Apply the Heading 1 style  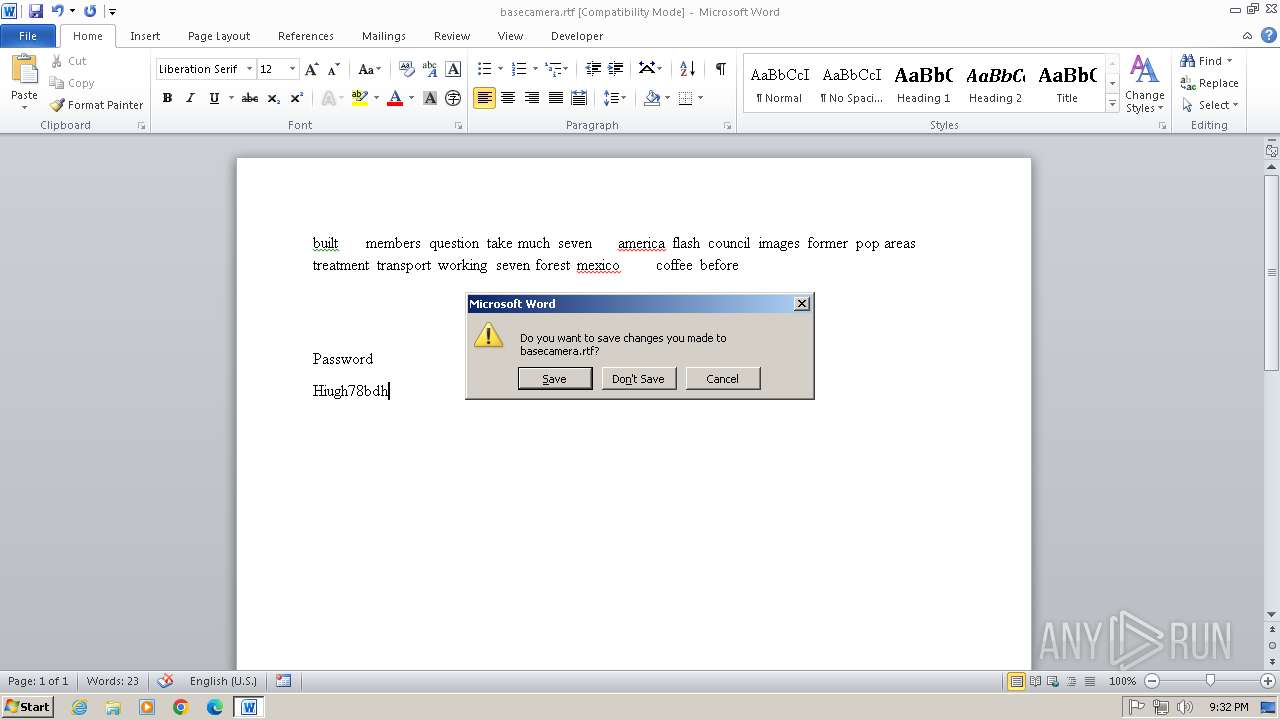click(923, 84)
